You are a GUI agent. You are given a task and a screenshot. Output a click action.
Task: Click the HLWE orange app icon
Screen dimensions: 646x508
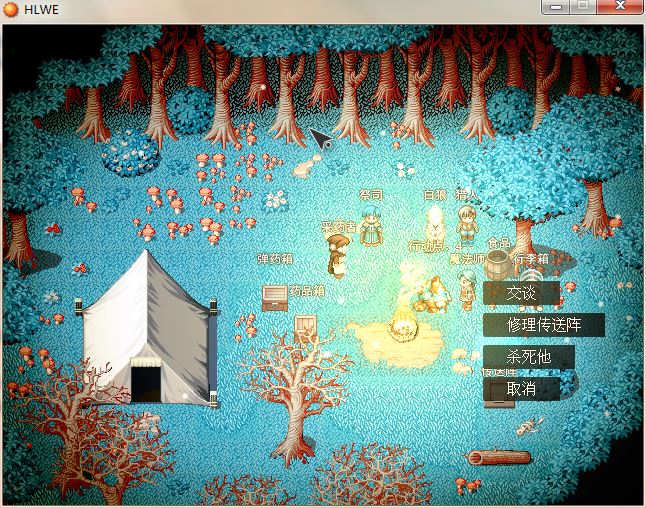10,9
